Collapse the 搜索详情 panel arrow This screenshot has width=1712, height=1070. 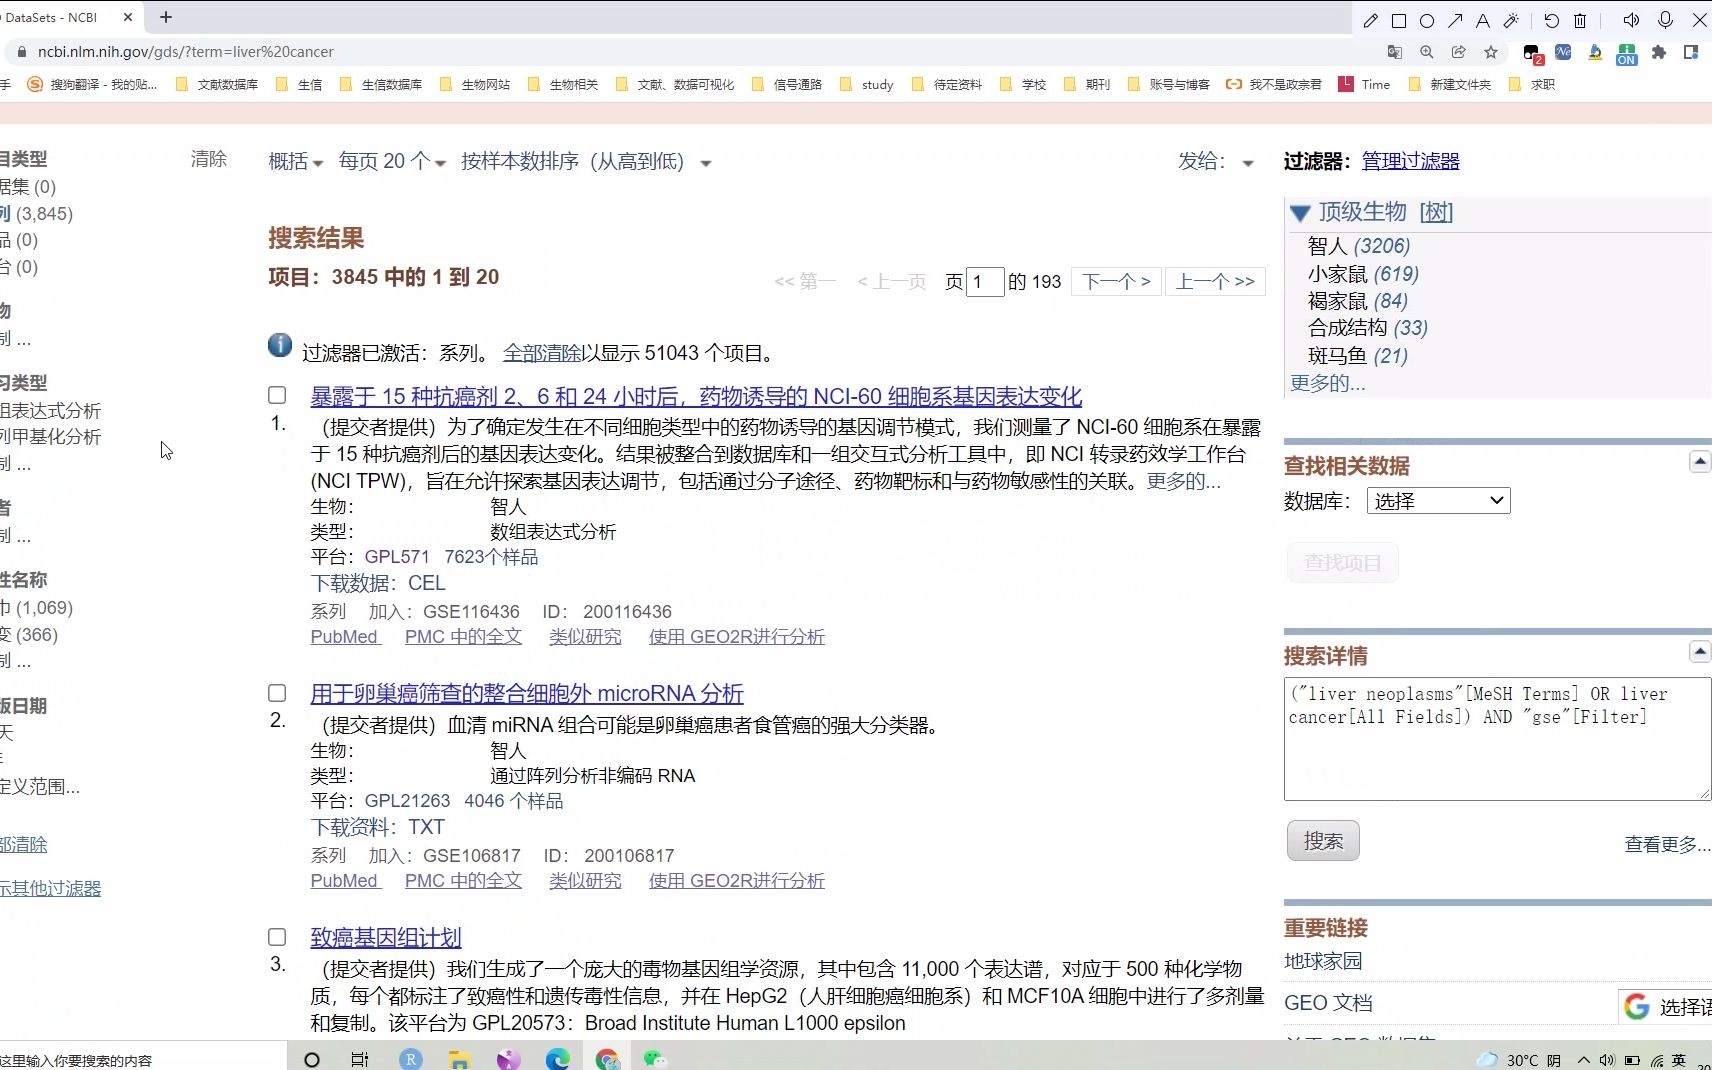click(1699, 652)
